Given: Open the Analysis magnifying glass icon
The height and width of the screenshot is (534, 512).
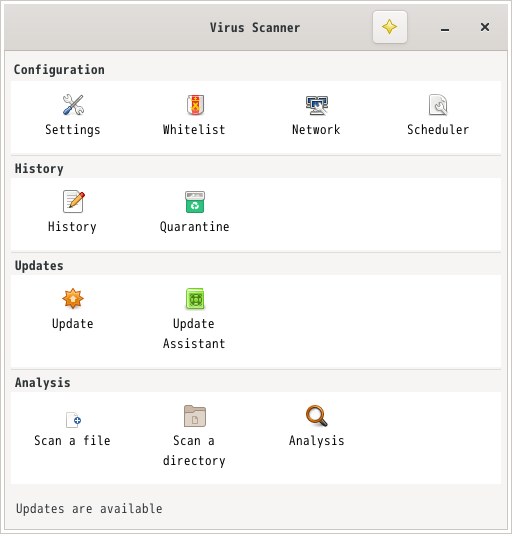Looking at the screenshot, I should 316,415.
